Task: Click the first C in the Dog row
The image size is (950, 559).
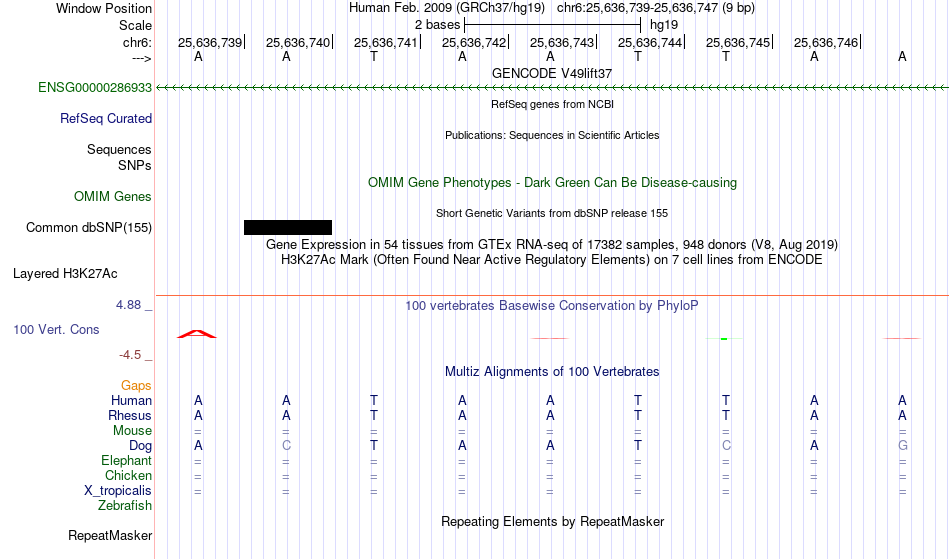Action: point(286,446)
